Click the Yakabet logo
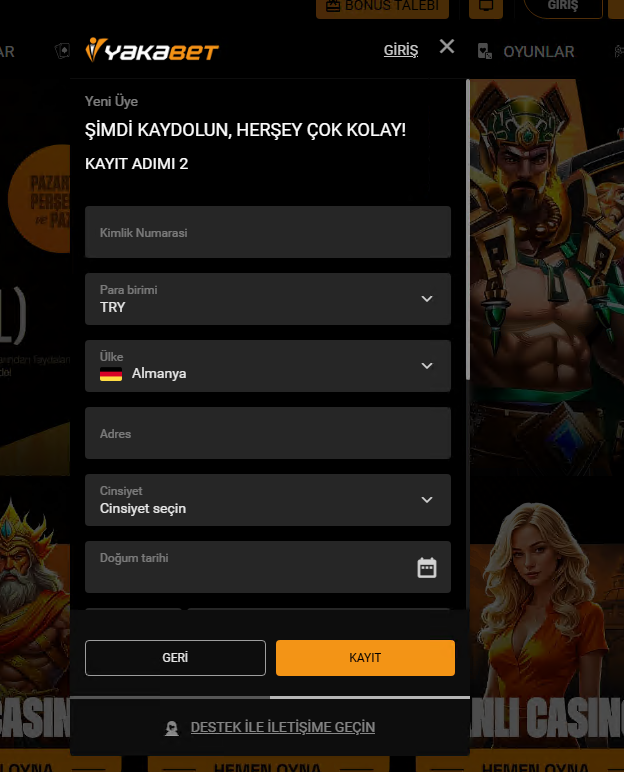This screenshot has height=772, width=624. click(x=152, y=50)
